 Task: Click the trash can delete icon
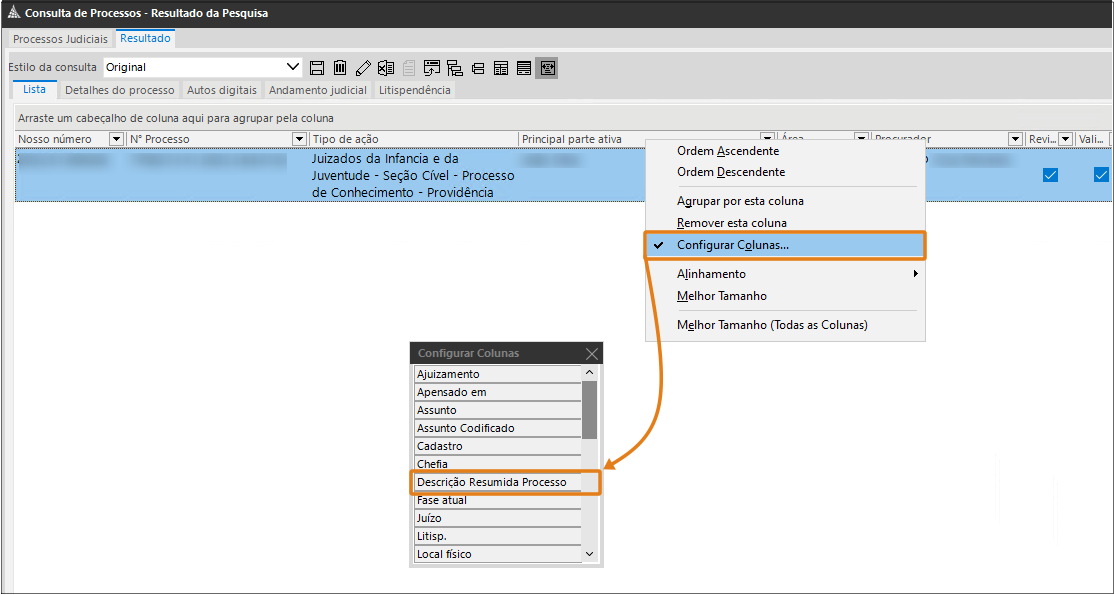[x=340, y=68]
